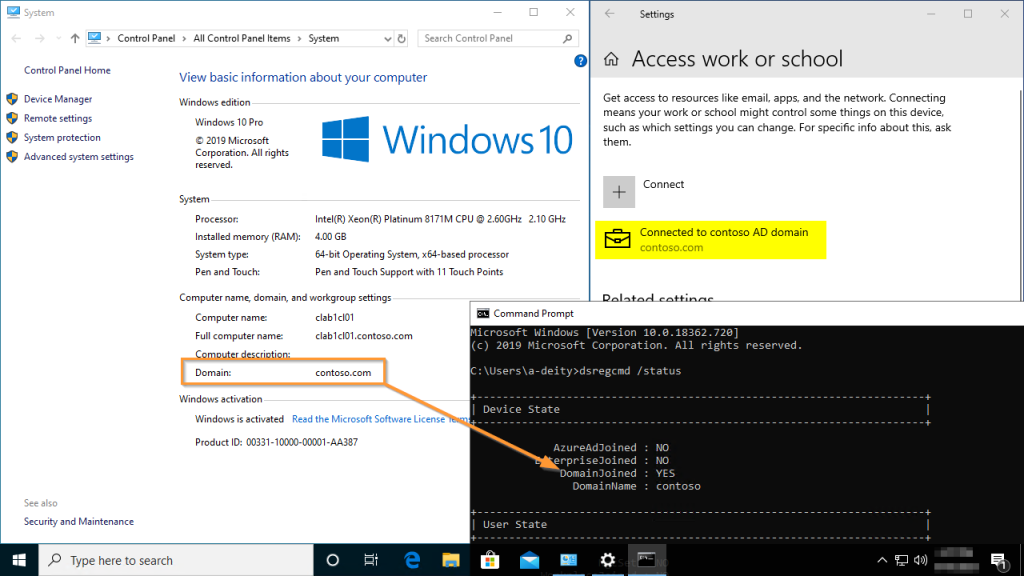The width and height of the screenshot is (1024, 576).
Task: Open Read the Microsoft Software License Terms
Action: (x=380, y=419)
